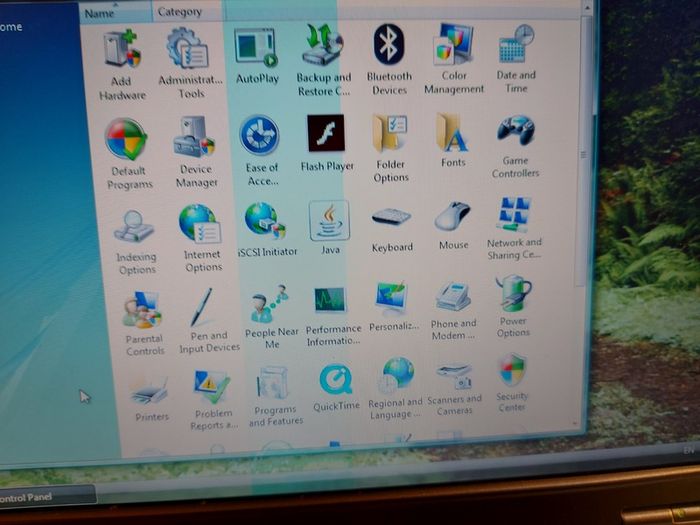Sort items by the Category column header
The image size is (700, 525).
point(187,12)
